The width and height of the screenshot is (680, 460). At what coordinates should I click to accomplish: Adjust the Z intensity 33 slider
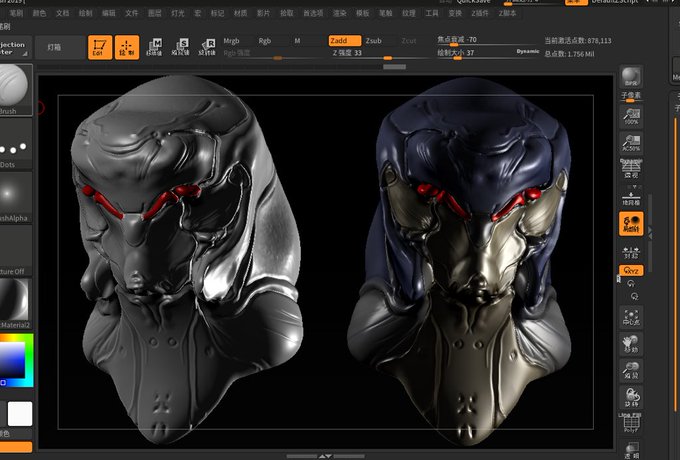(380, 53)
